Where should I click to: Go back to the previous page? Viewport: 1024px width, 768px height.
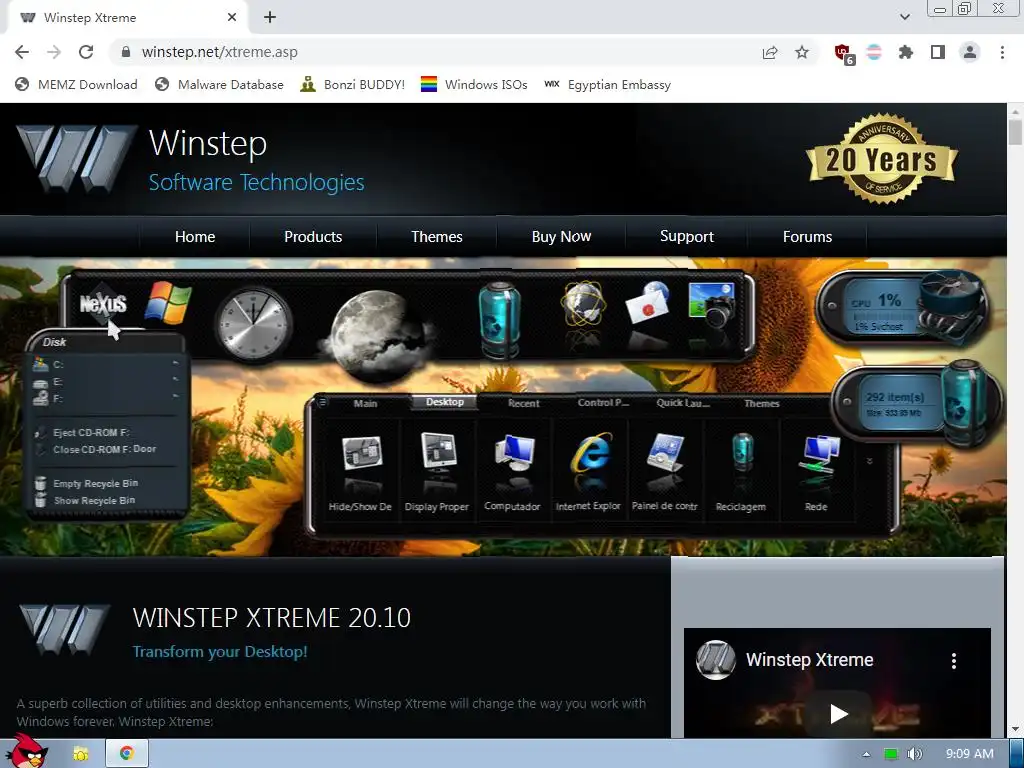click(22, 52)
